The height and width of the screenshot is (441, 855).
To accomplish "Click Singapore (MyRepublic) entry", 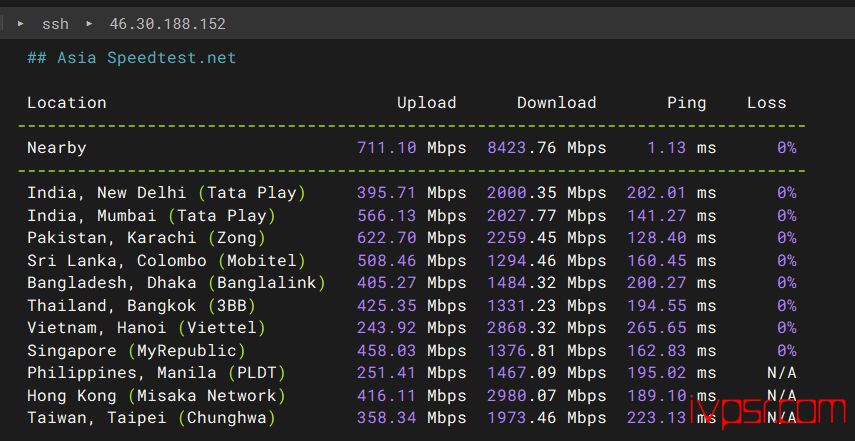I will (137, 351).
